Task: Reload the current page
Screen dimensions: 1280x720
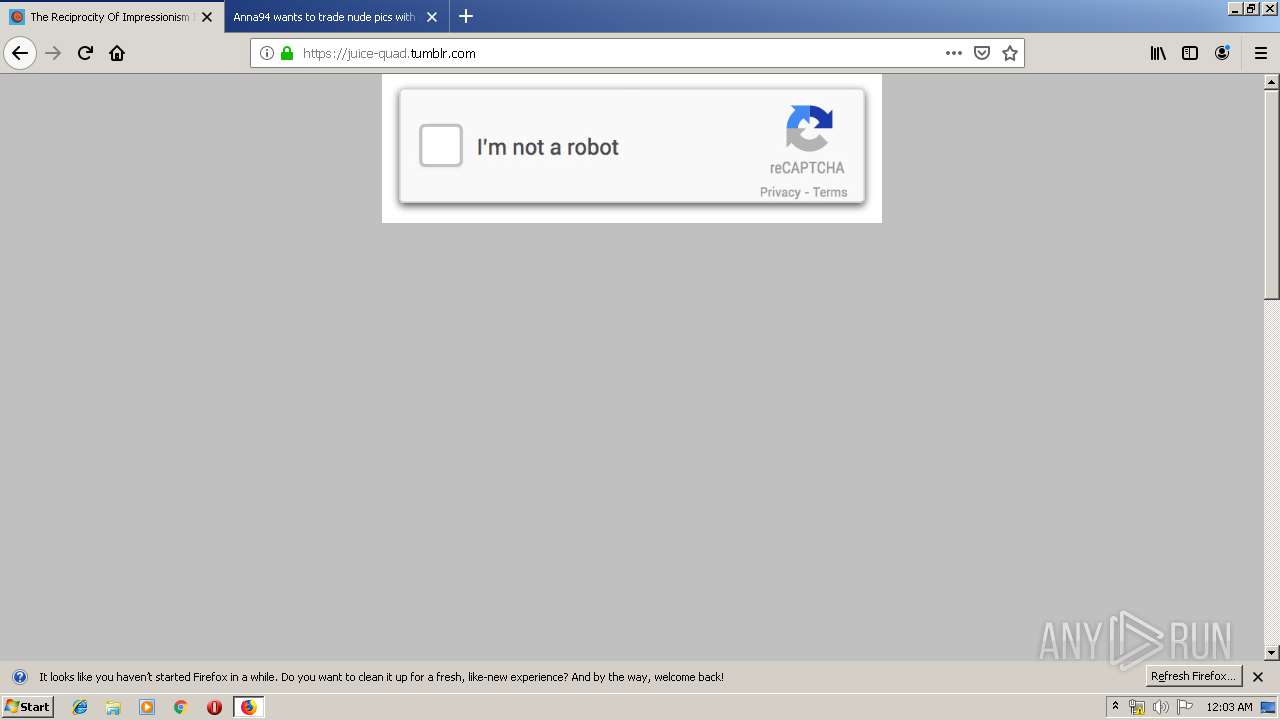Action: 85,53
